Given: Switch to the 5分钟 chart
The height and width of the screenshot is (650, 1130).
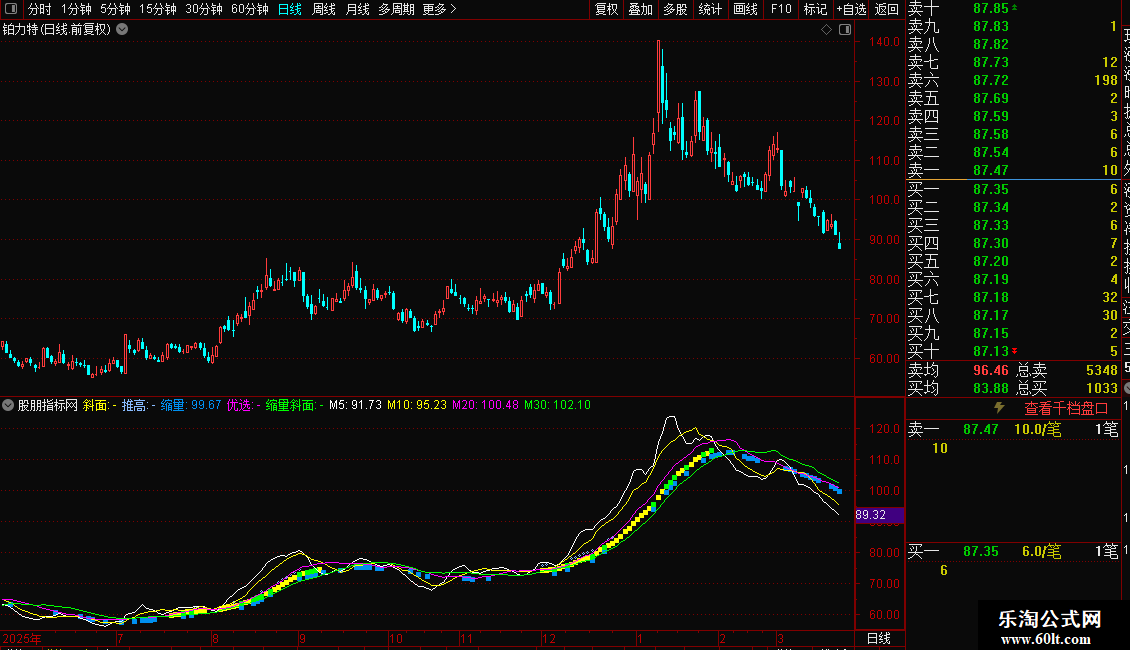Looking at the screenshot, I should (115, 9).
